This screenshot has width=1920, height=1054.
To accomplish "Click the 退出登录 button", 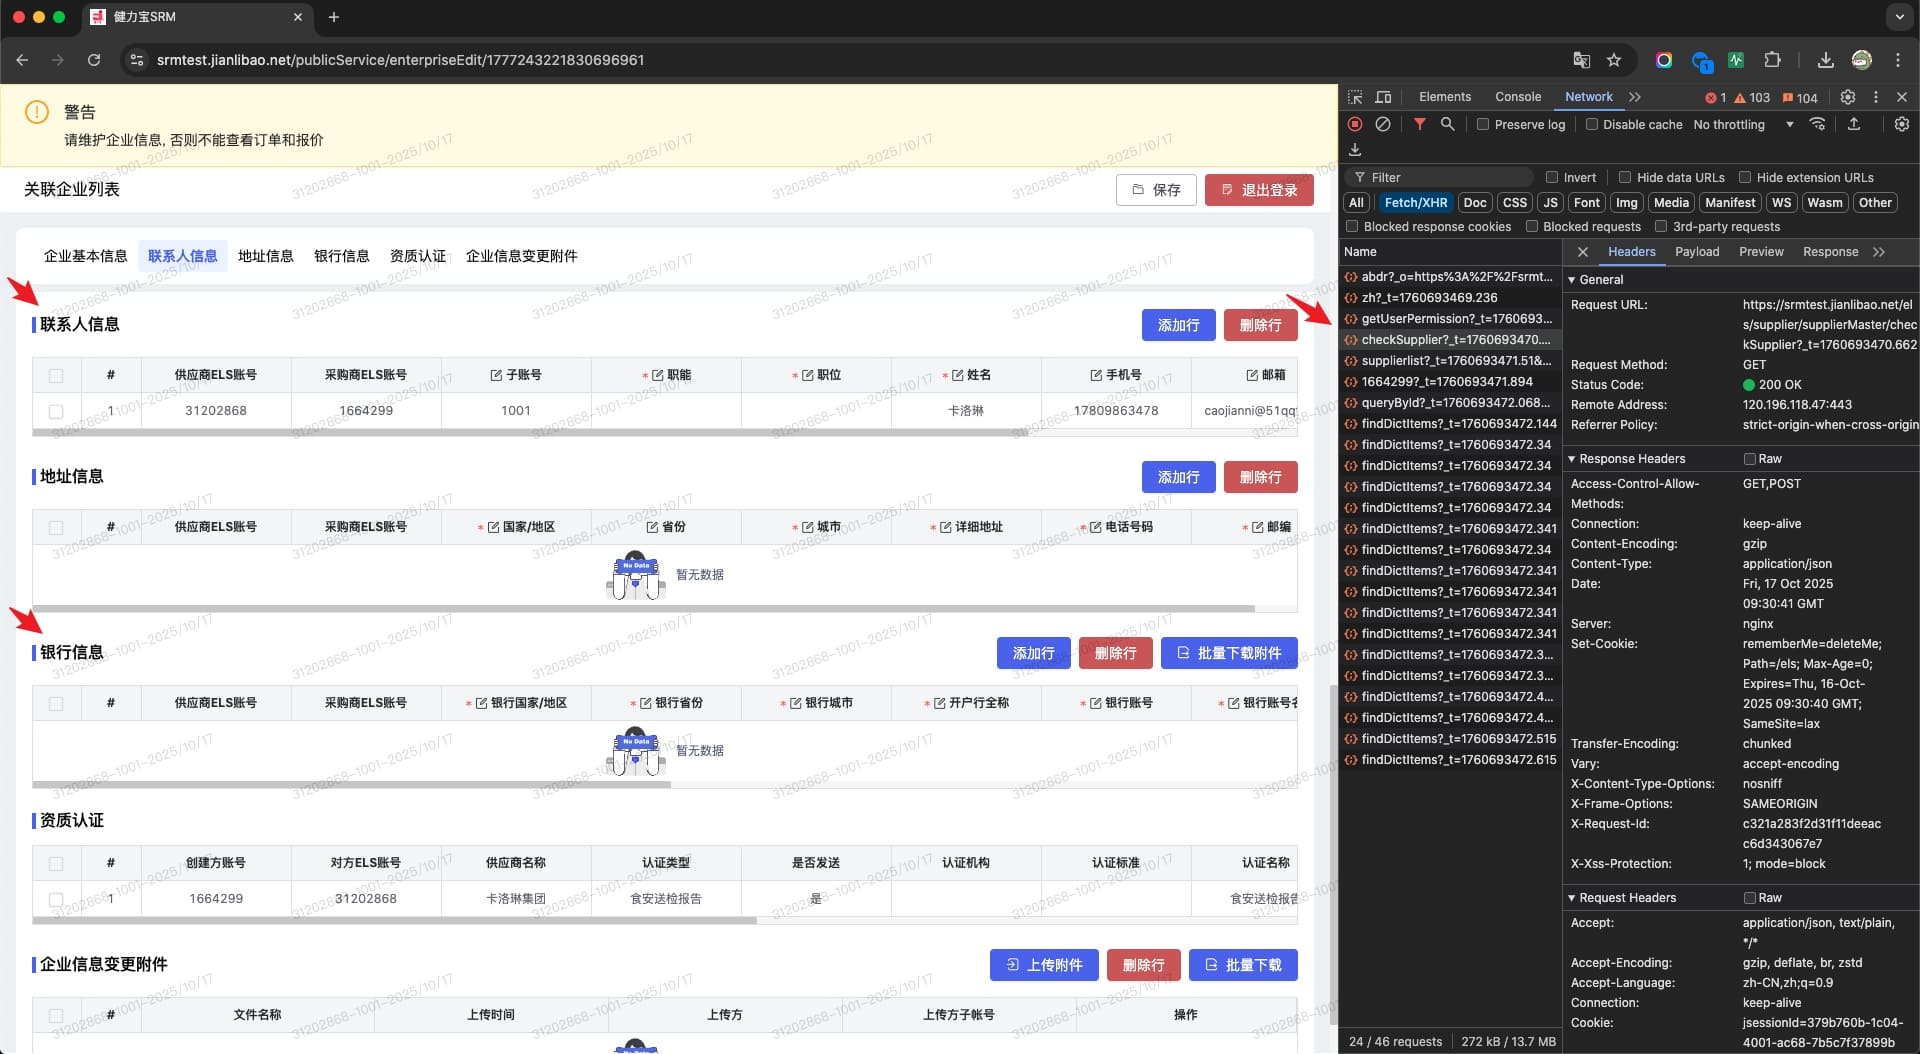I will click(1259, 190).
